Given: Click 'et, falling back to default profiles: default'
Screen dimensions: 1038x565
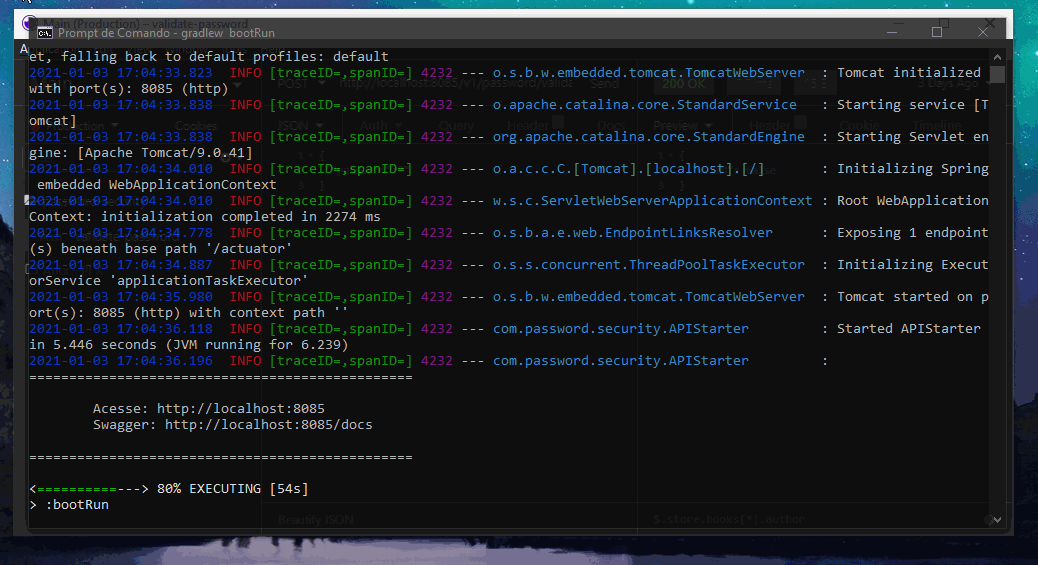Looking at the screenshot, I should click(x=209, y=57).
